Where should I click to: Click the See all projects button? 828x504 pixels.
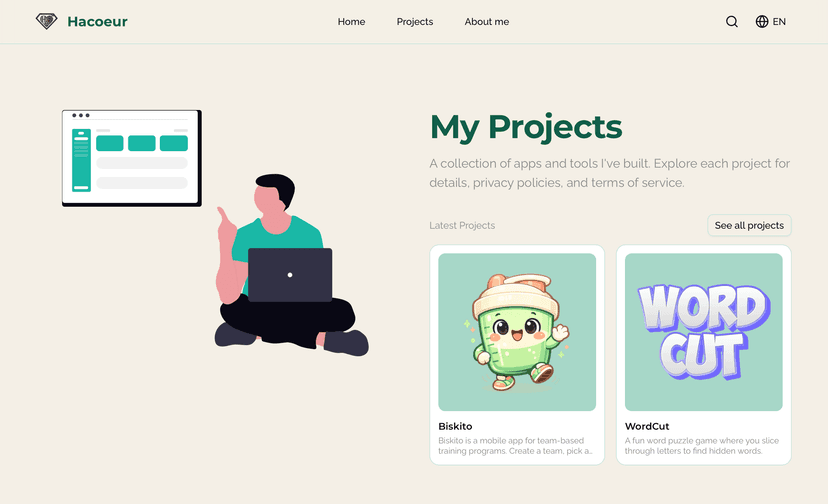click(749, 226)
